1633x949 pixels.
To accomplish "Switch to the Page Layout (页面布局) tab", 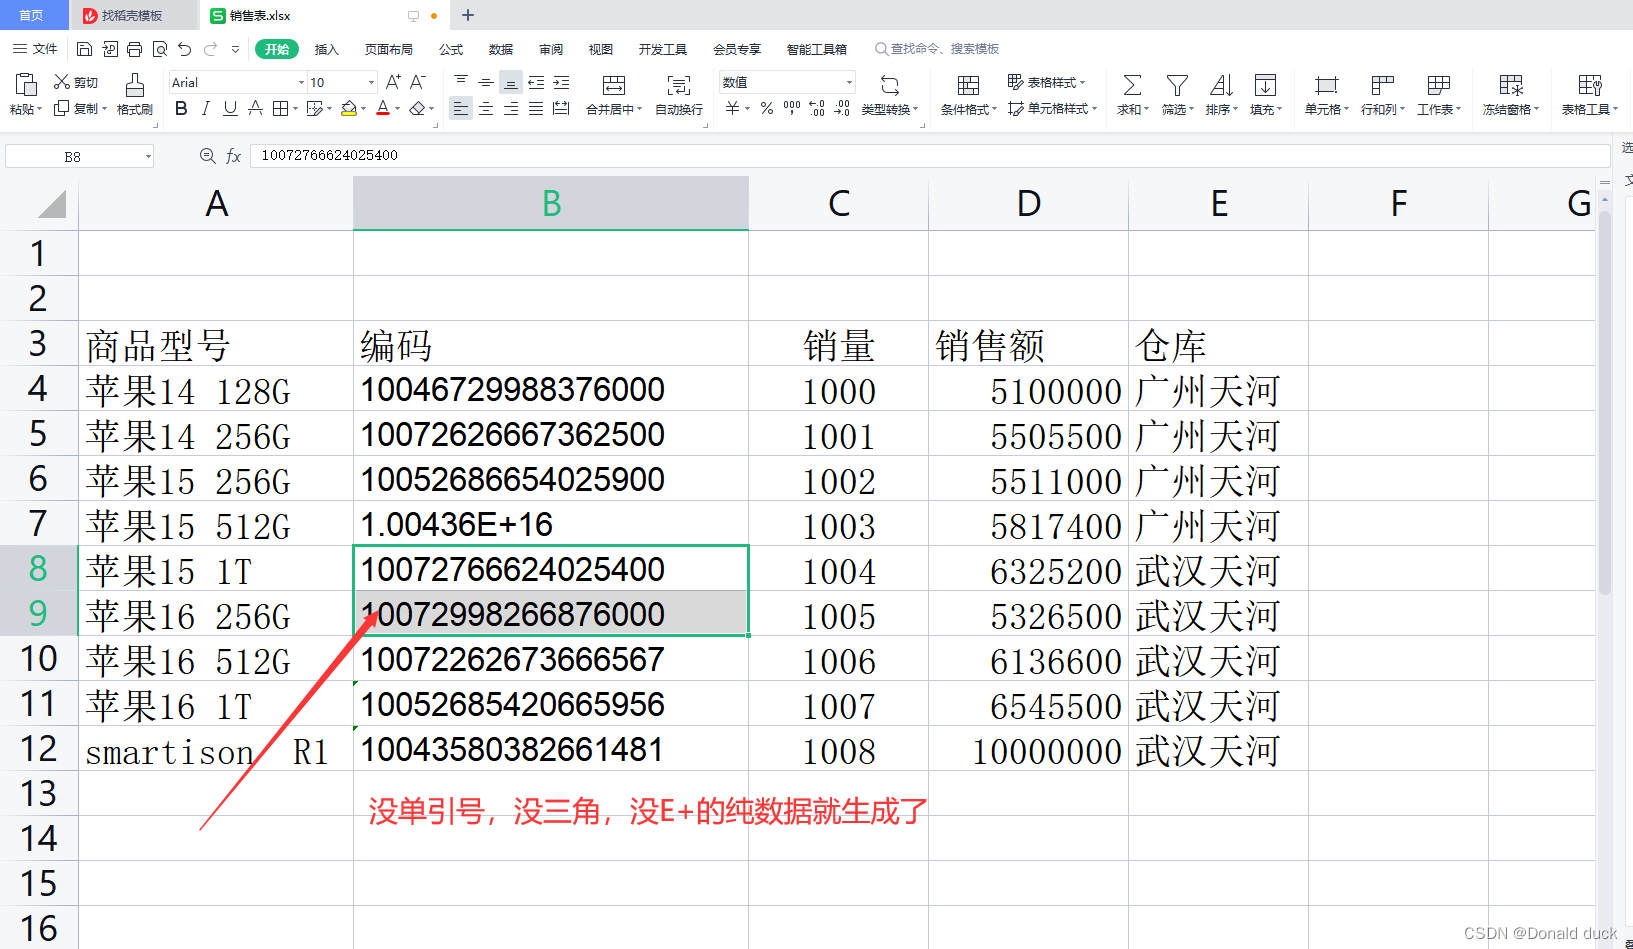I will click(389, 49).
